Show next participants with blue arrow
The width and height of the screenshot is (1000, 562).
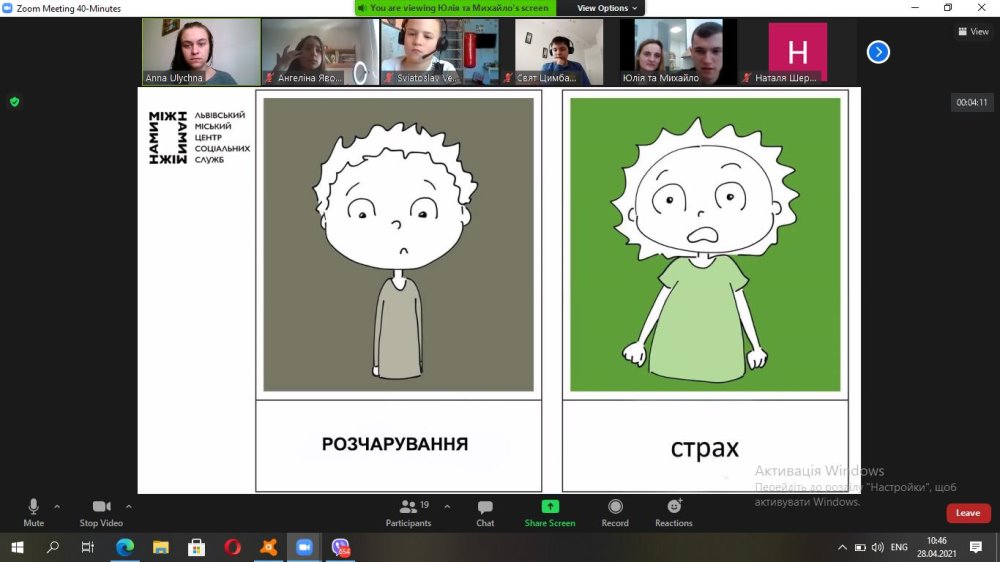(x=878, y=52)
